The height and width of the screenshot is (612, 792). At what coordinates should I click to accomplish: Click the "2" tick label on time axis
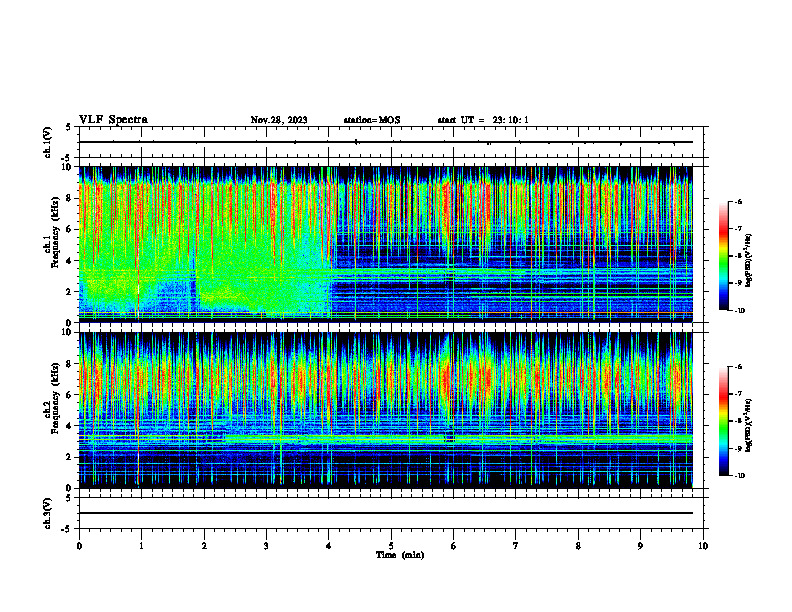point(204,546)
